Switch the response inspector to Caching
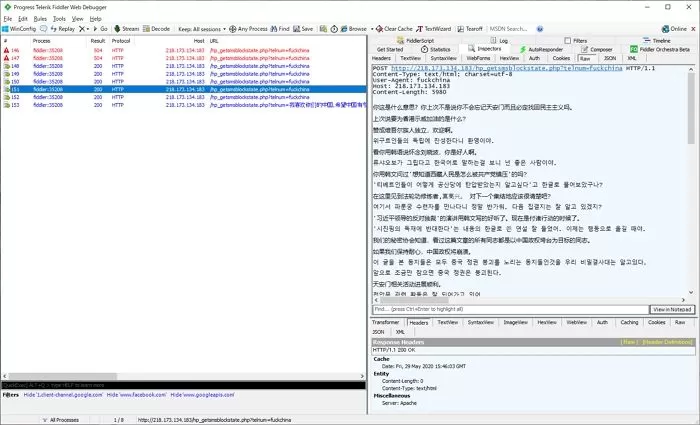Viewport: 700px width, 425px height. point(629,322)
